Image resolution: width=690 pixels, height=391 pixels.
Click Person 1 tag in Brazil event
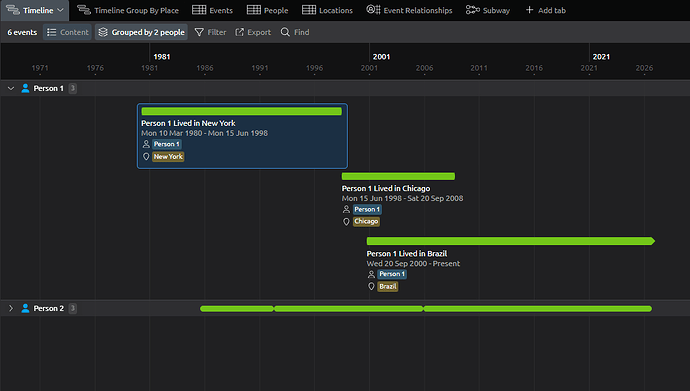pyautogui.click(x=392, y=274)
